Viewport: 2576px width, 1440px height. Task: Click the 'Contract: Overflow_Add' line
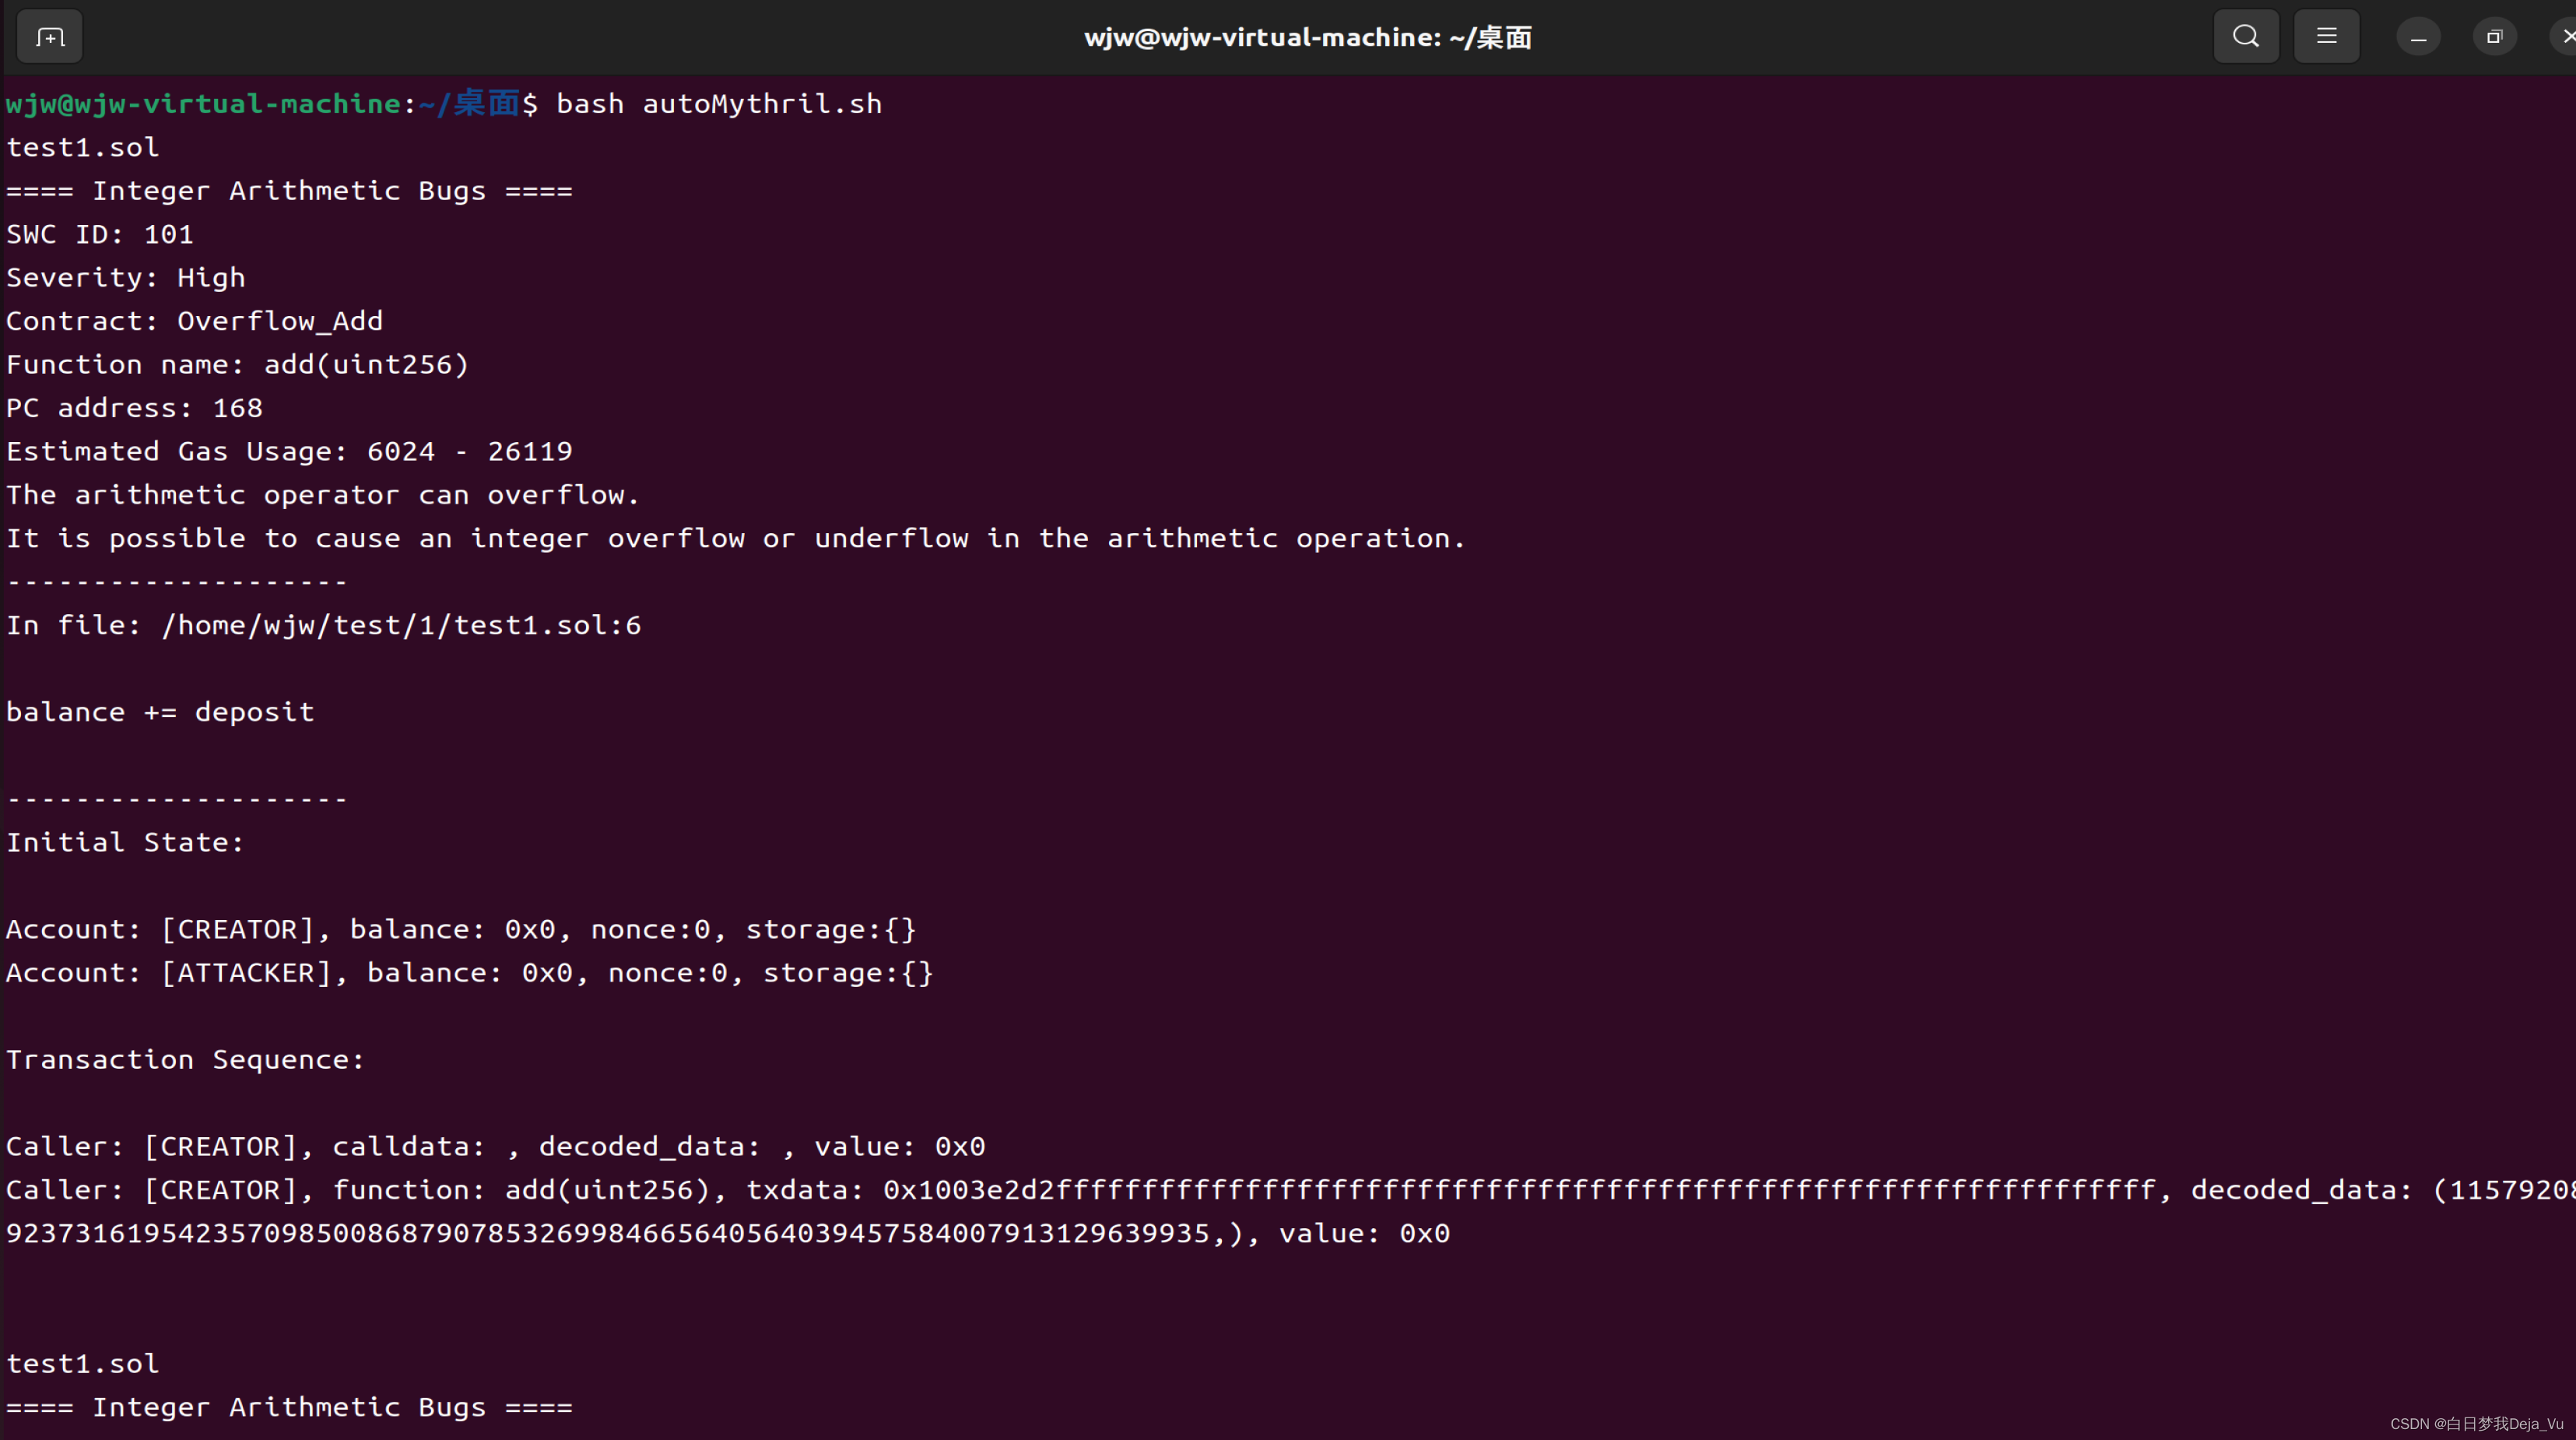point(195,321)
